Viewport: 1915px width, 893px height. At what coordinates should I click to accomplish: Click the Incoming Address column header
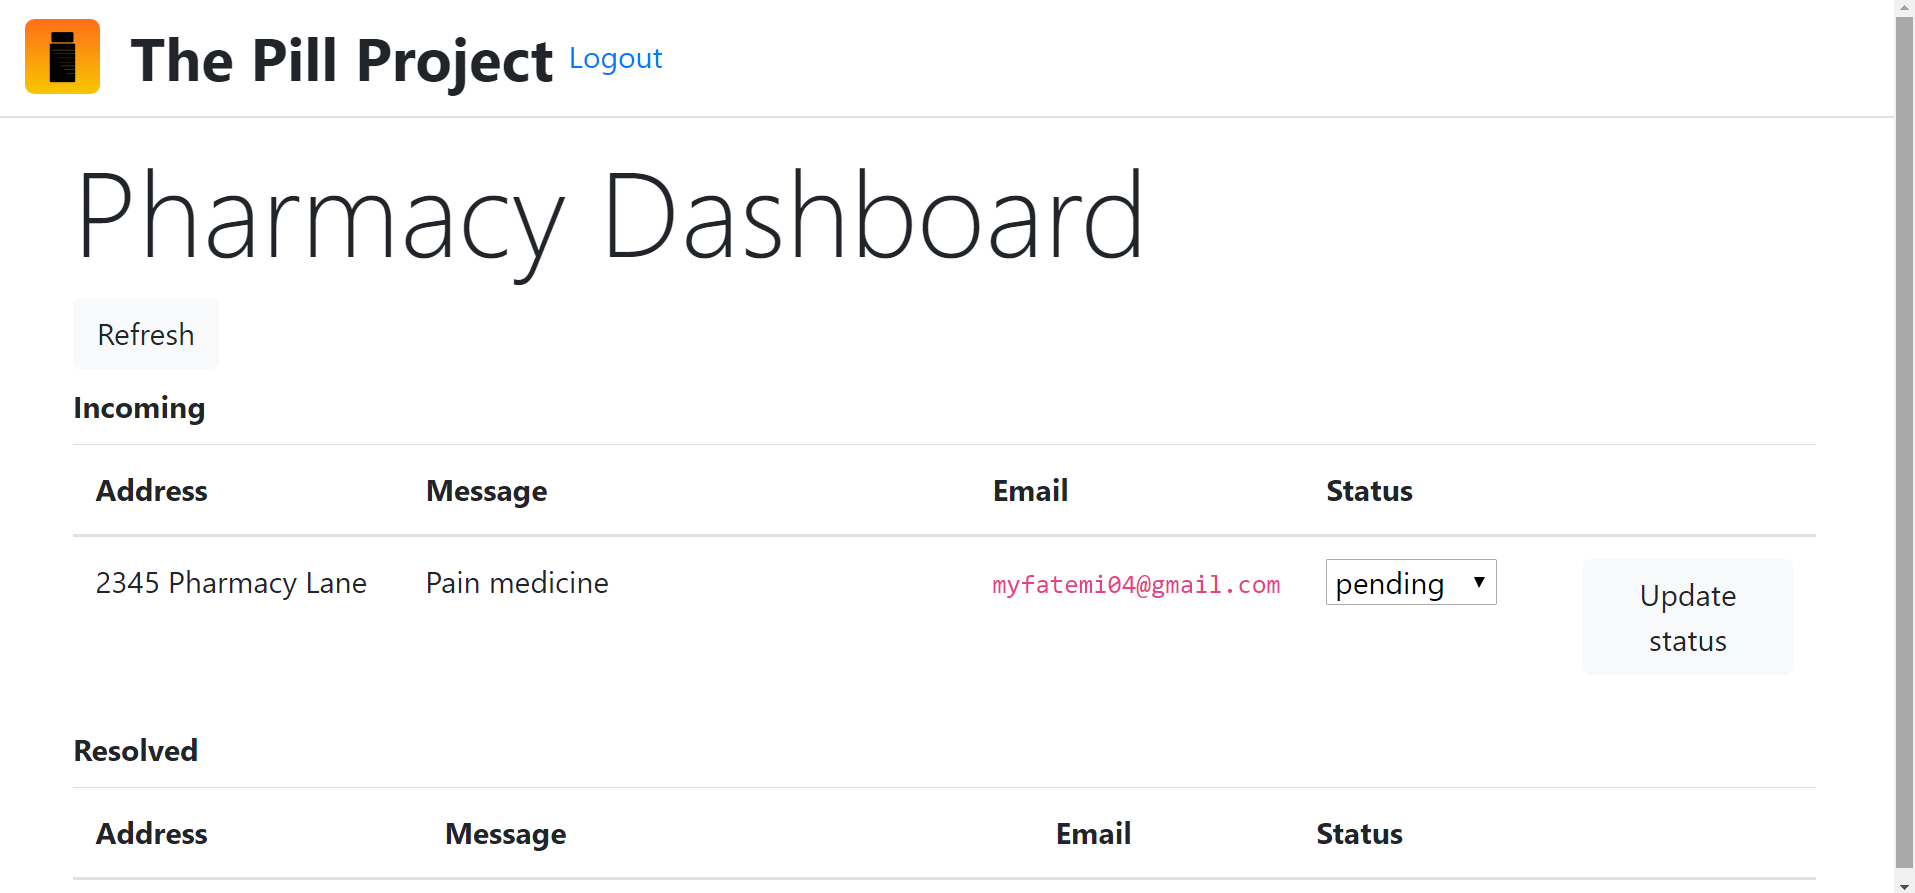click(152, 491)
